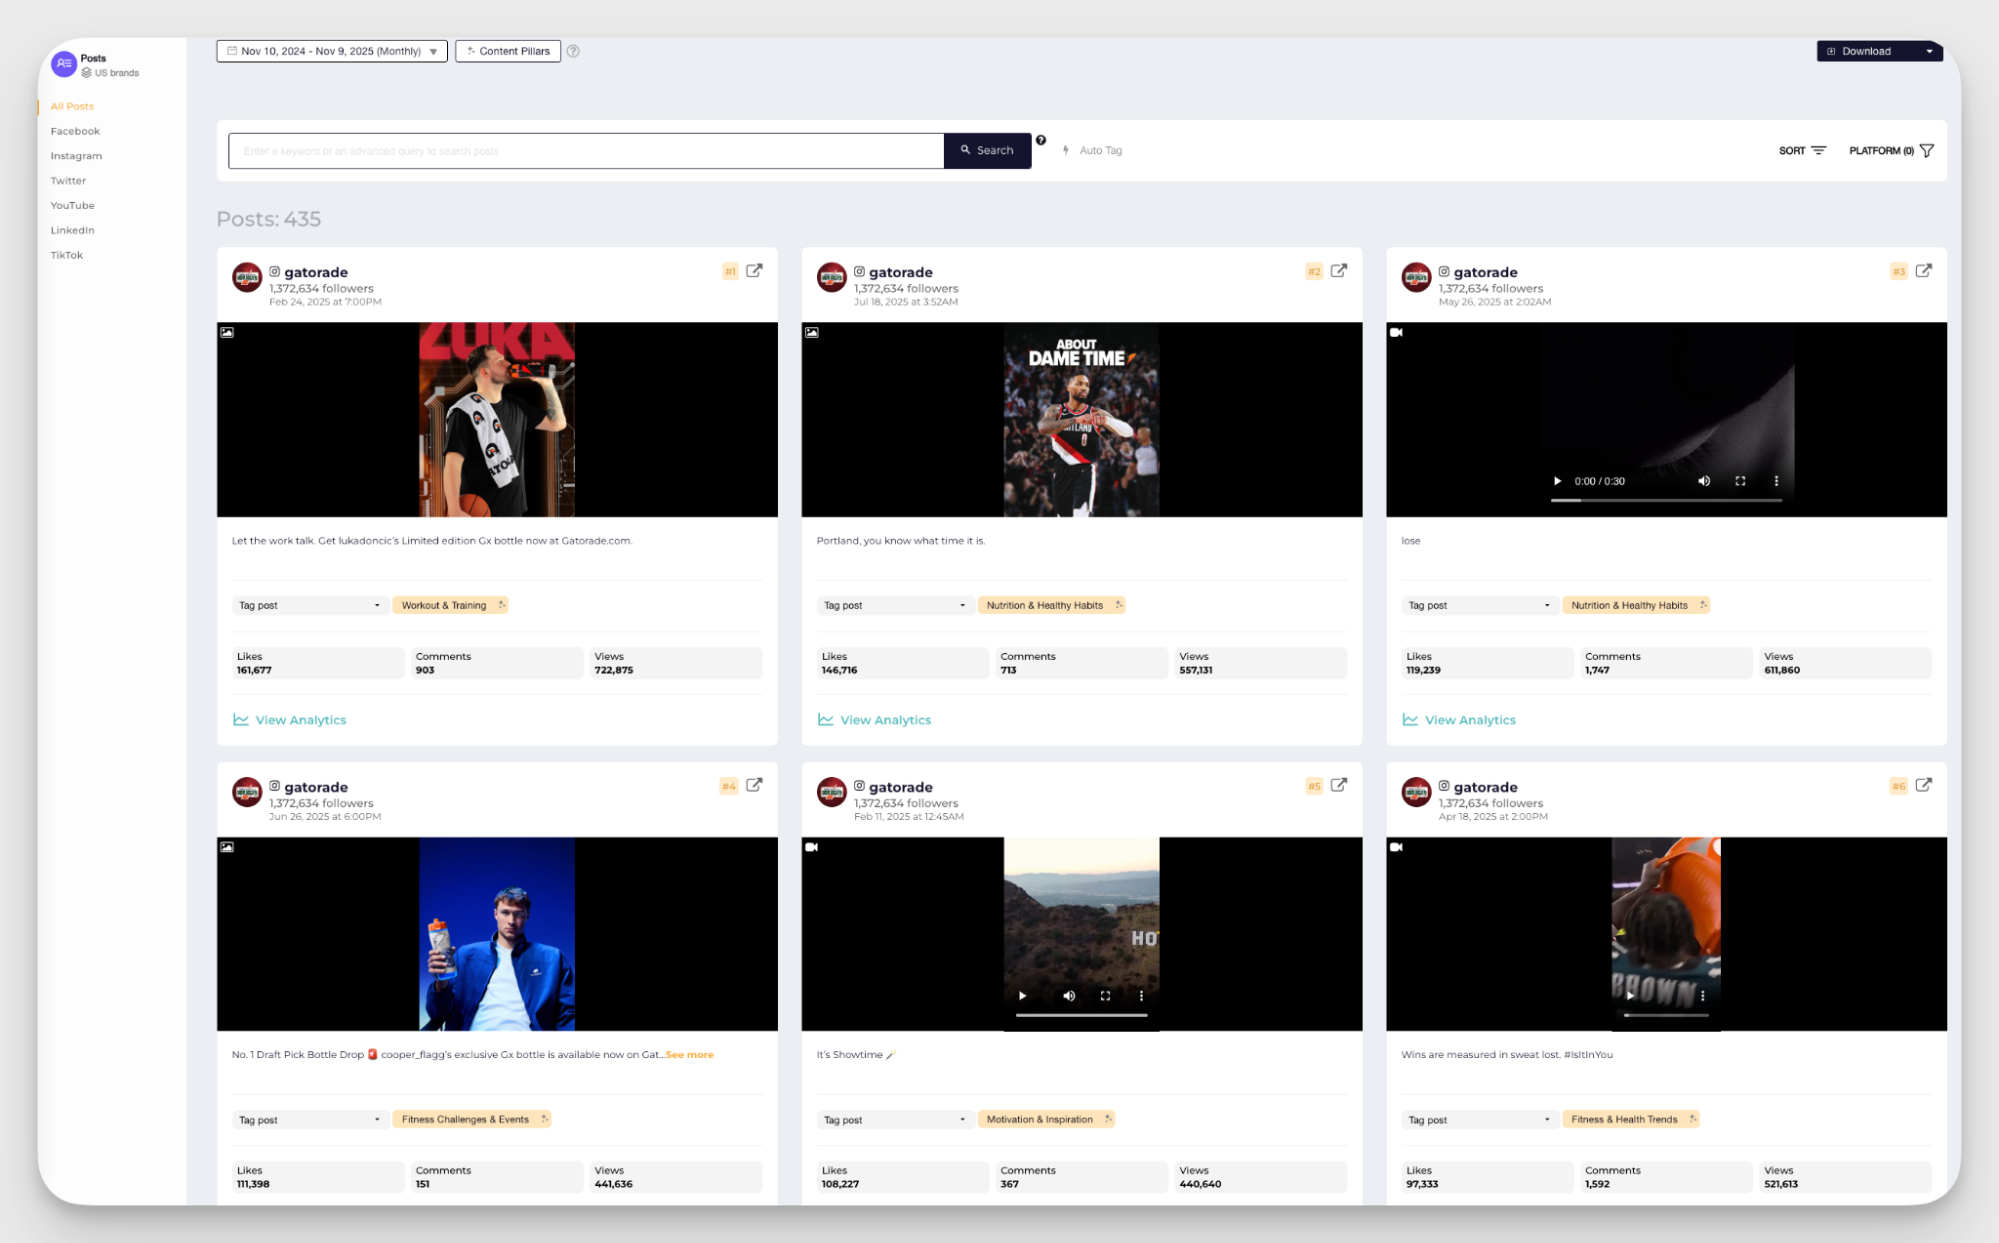Screen dimensions: 1999x1243
Task: Select Facebook in the sidebar
Action: [x=74, y=130]
